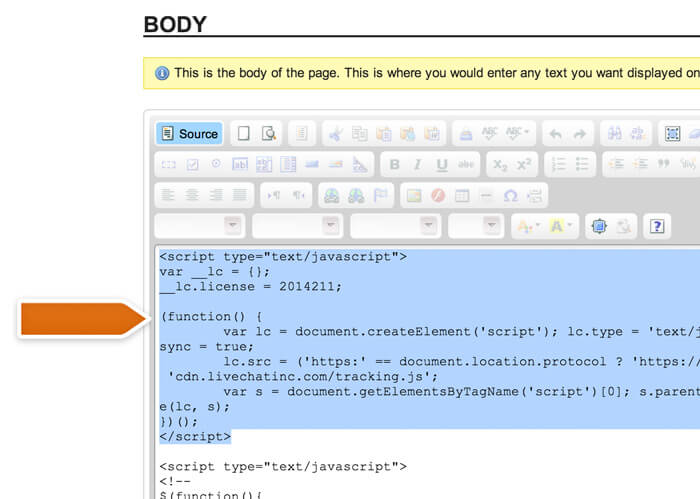Align text right
Viewport: 700px width, 499px height.
pos(216,195)
